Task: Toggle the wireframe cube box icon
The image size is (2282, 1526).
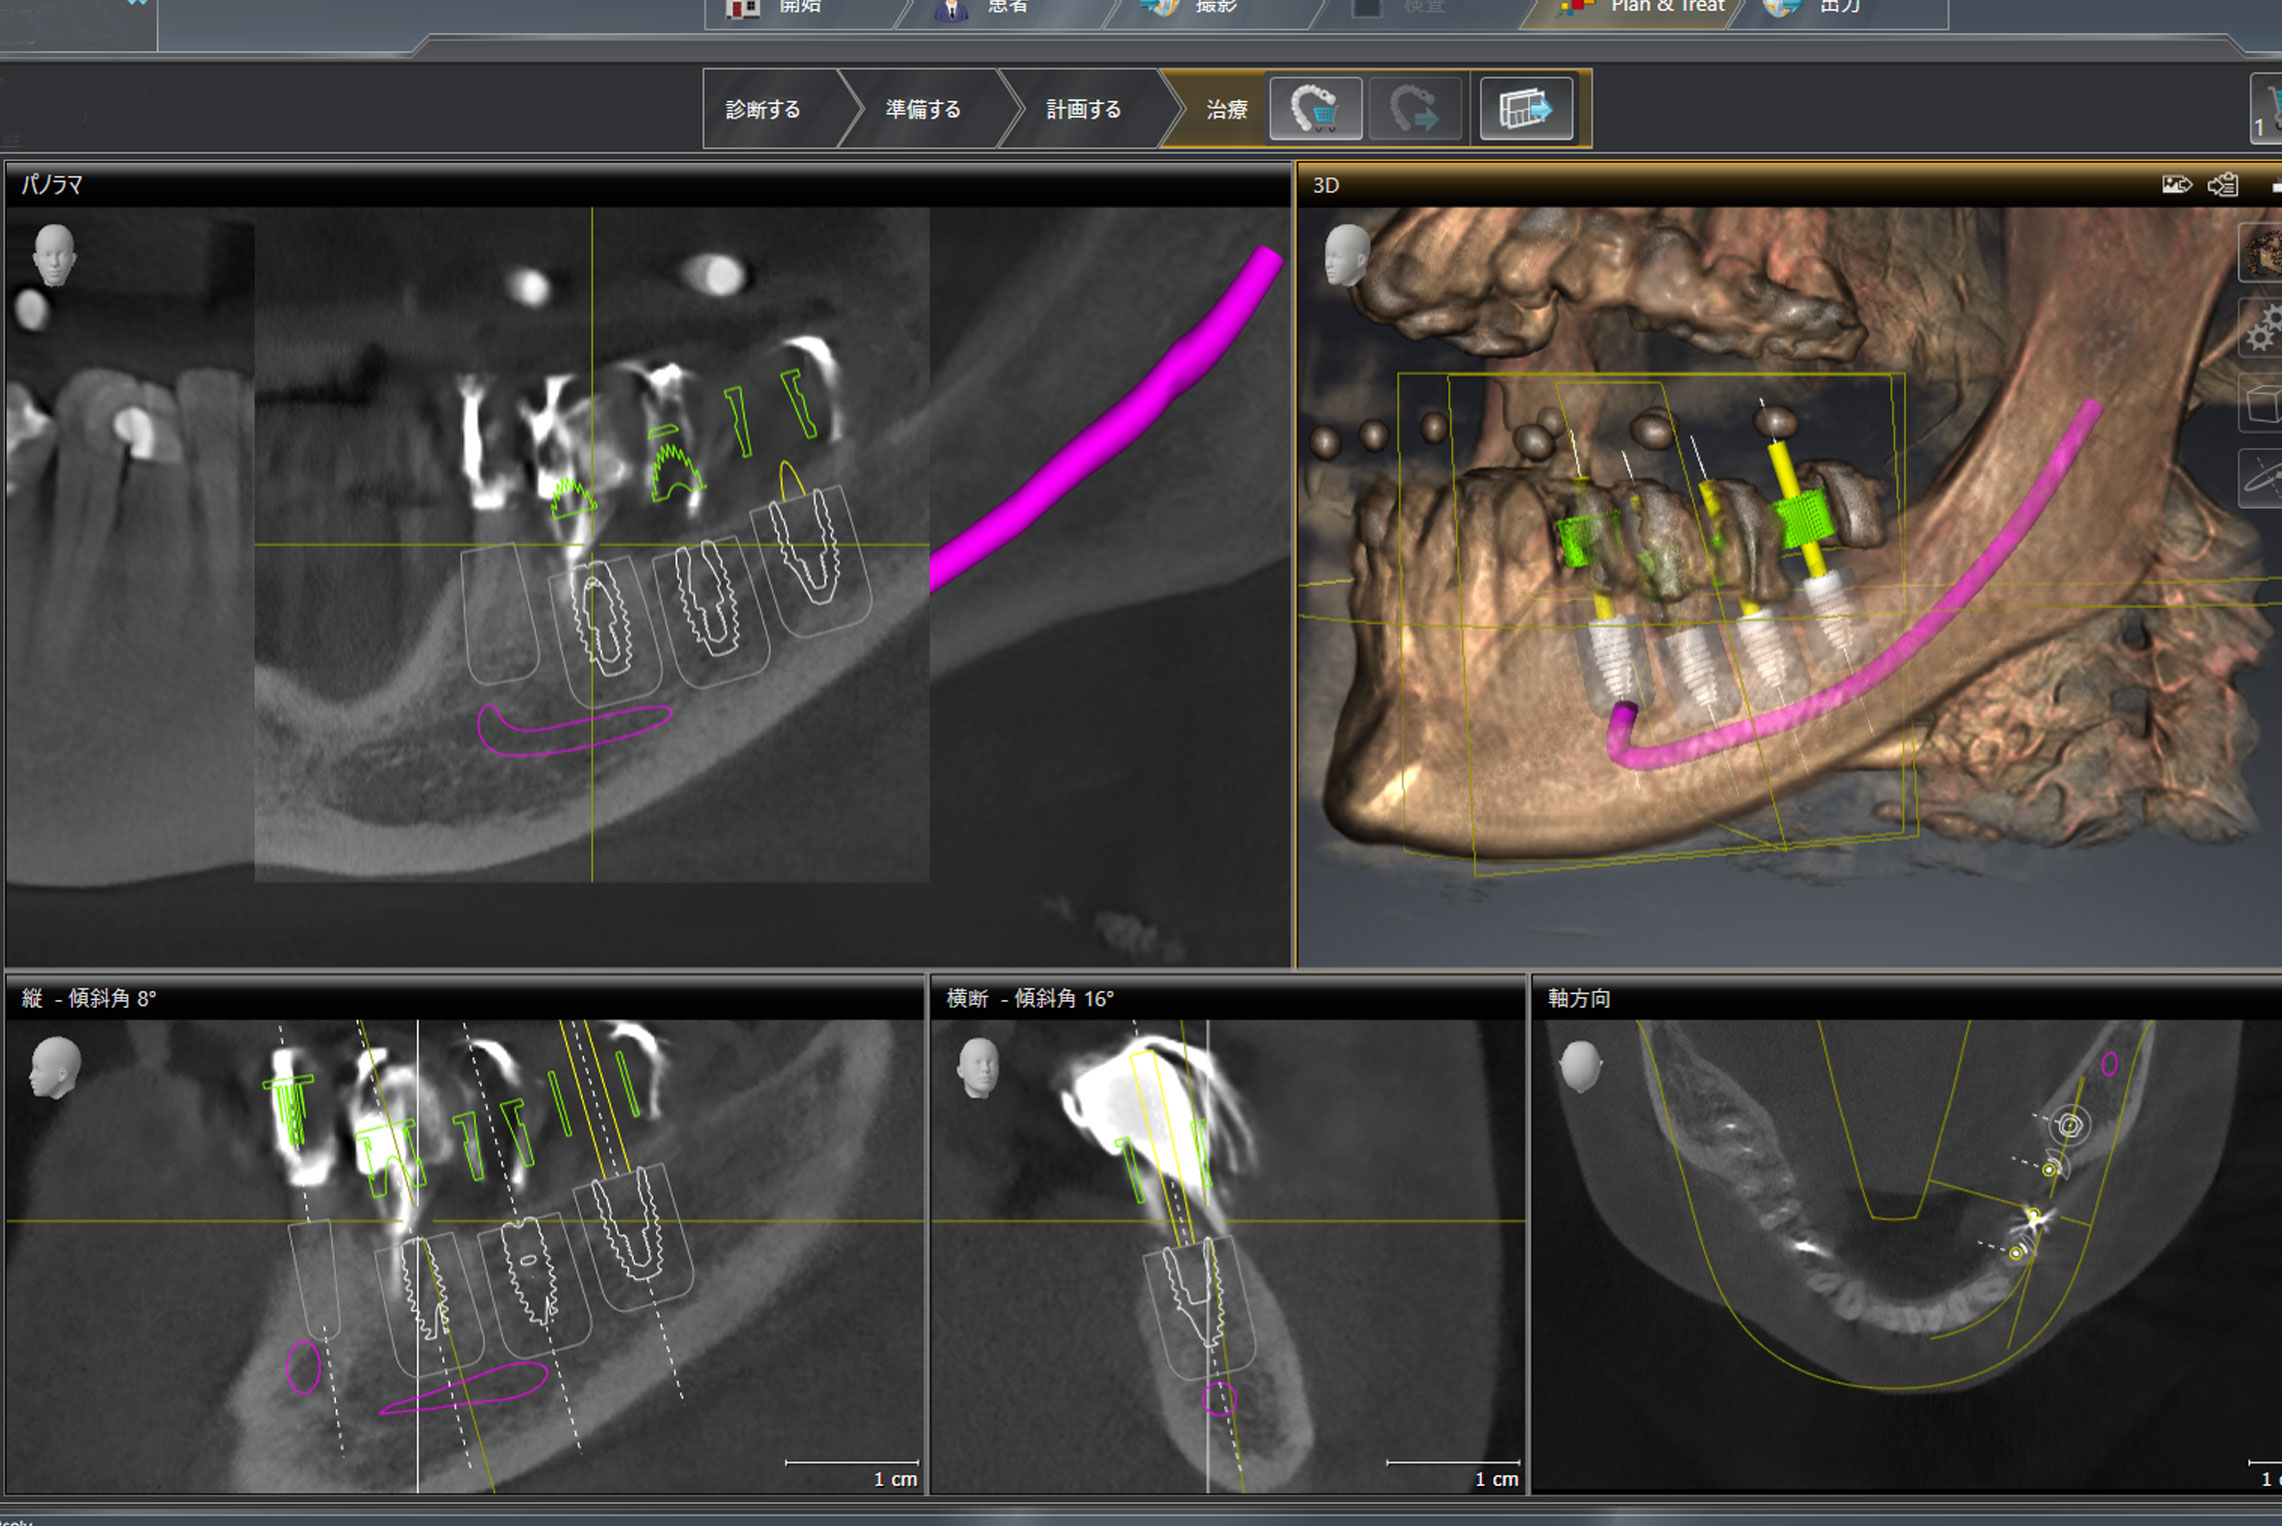Action: [2262, 405]
